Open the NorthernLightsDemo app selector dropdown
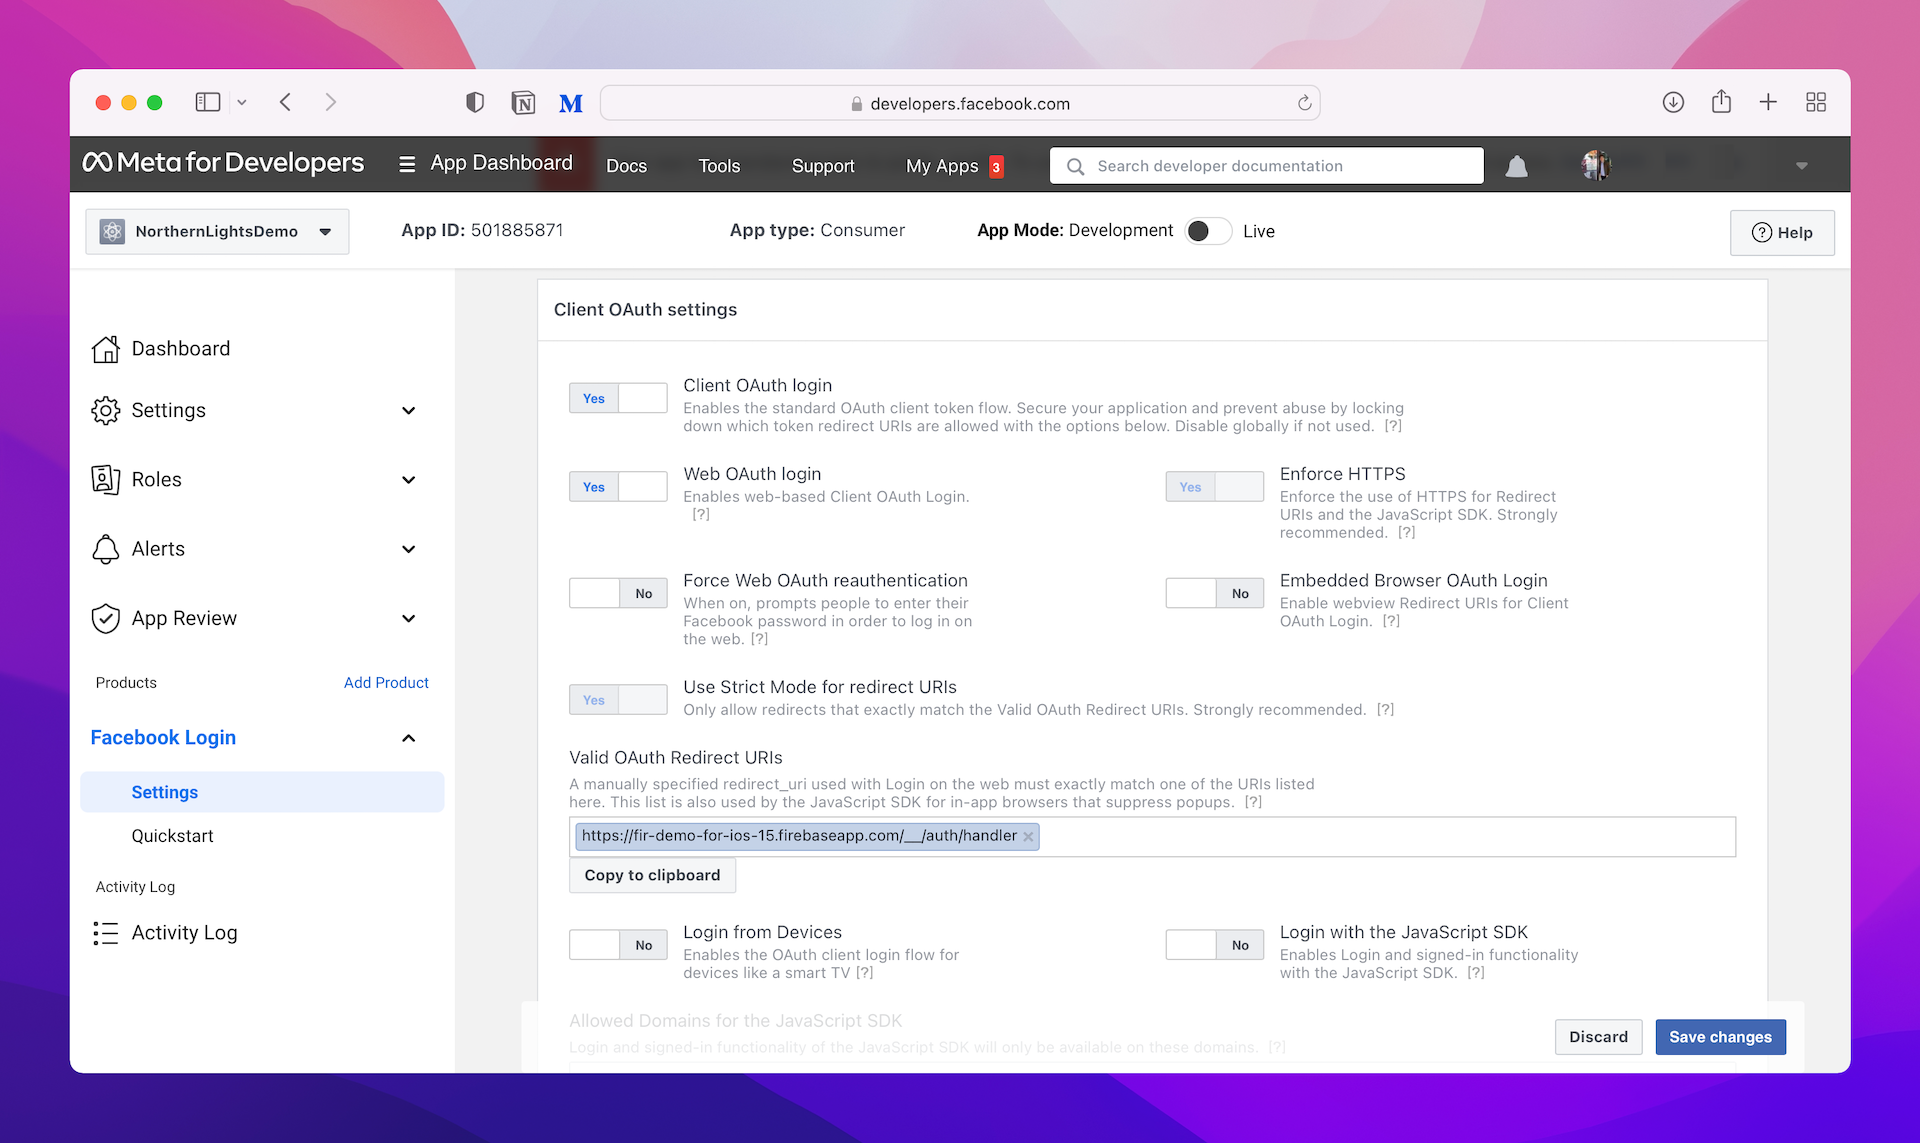Image resolution: width=1920 pixels, height=1143 pixels. [x=217, y=231]
